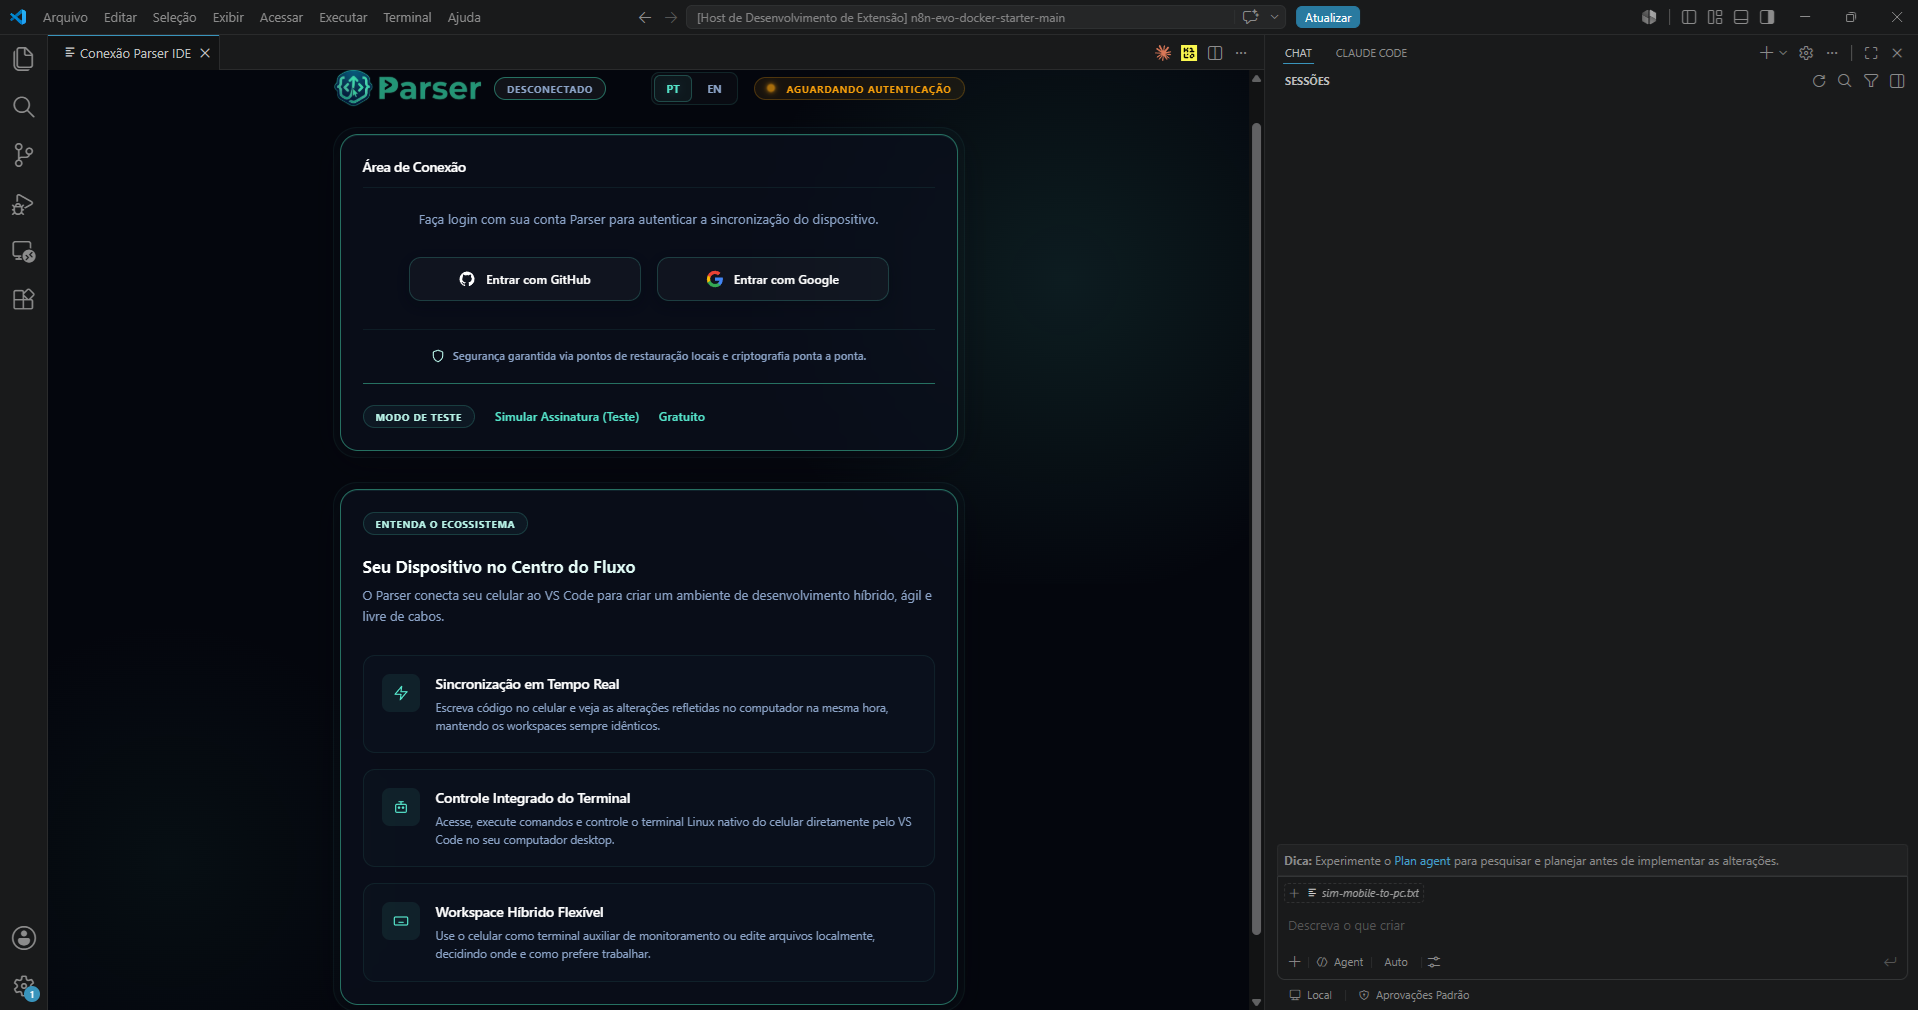Open the Local session target picker
Screen dimensions: 1918x1010
click(x=1311, y=995)
